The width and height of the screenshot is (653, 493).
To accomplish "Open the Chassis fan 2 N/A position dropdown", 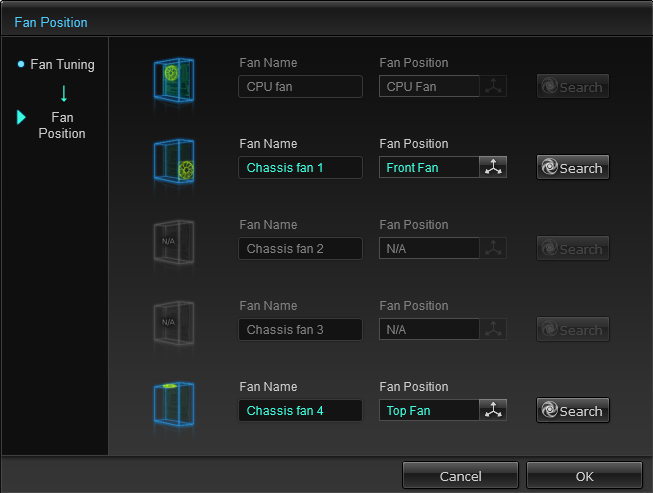I will click(429, 248).
